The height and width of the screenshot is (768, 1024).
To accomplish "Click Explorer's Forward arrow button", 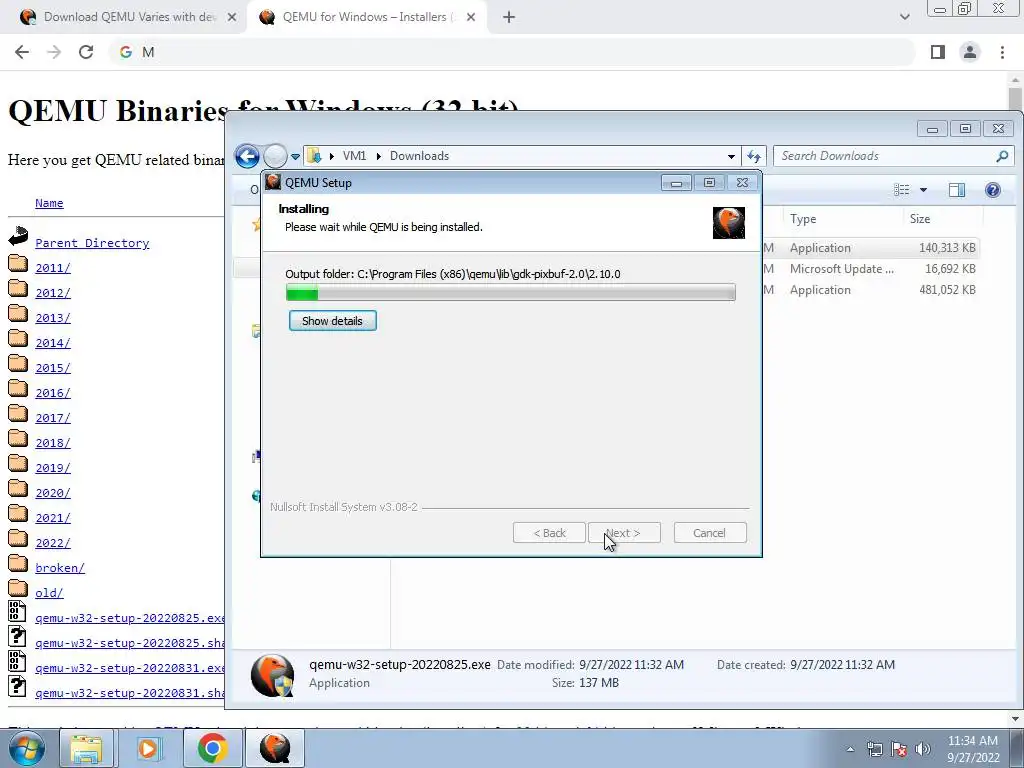I will tap(275, 156).
